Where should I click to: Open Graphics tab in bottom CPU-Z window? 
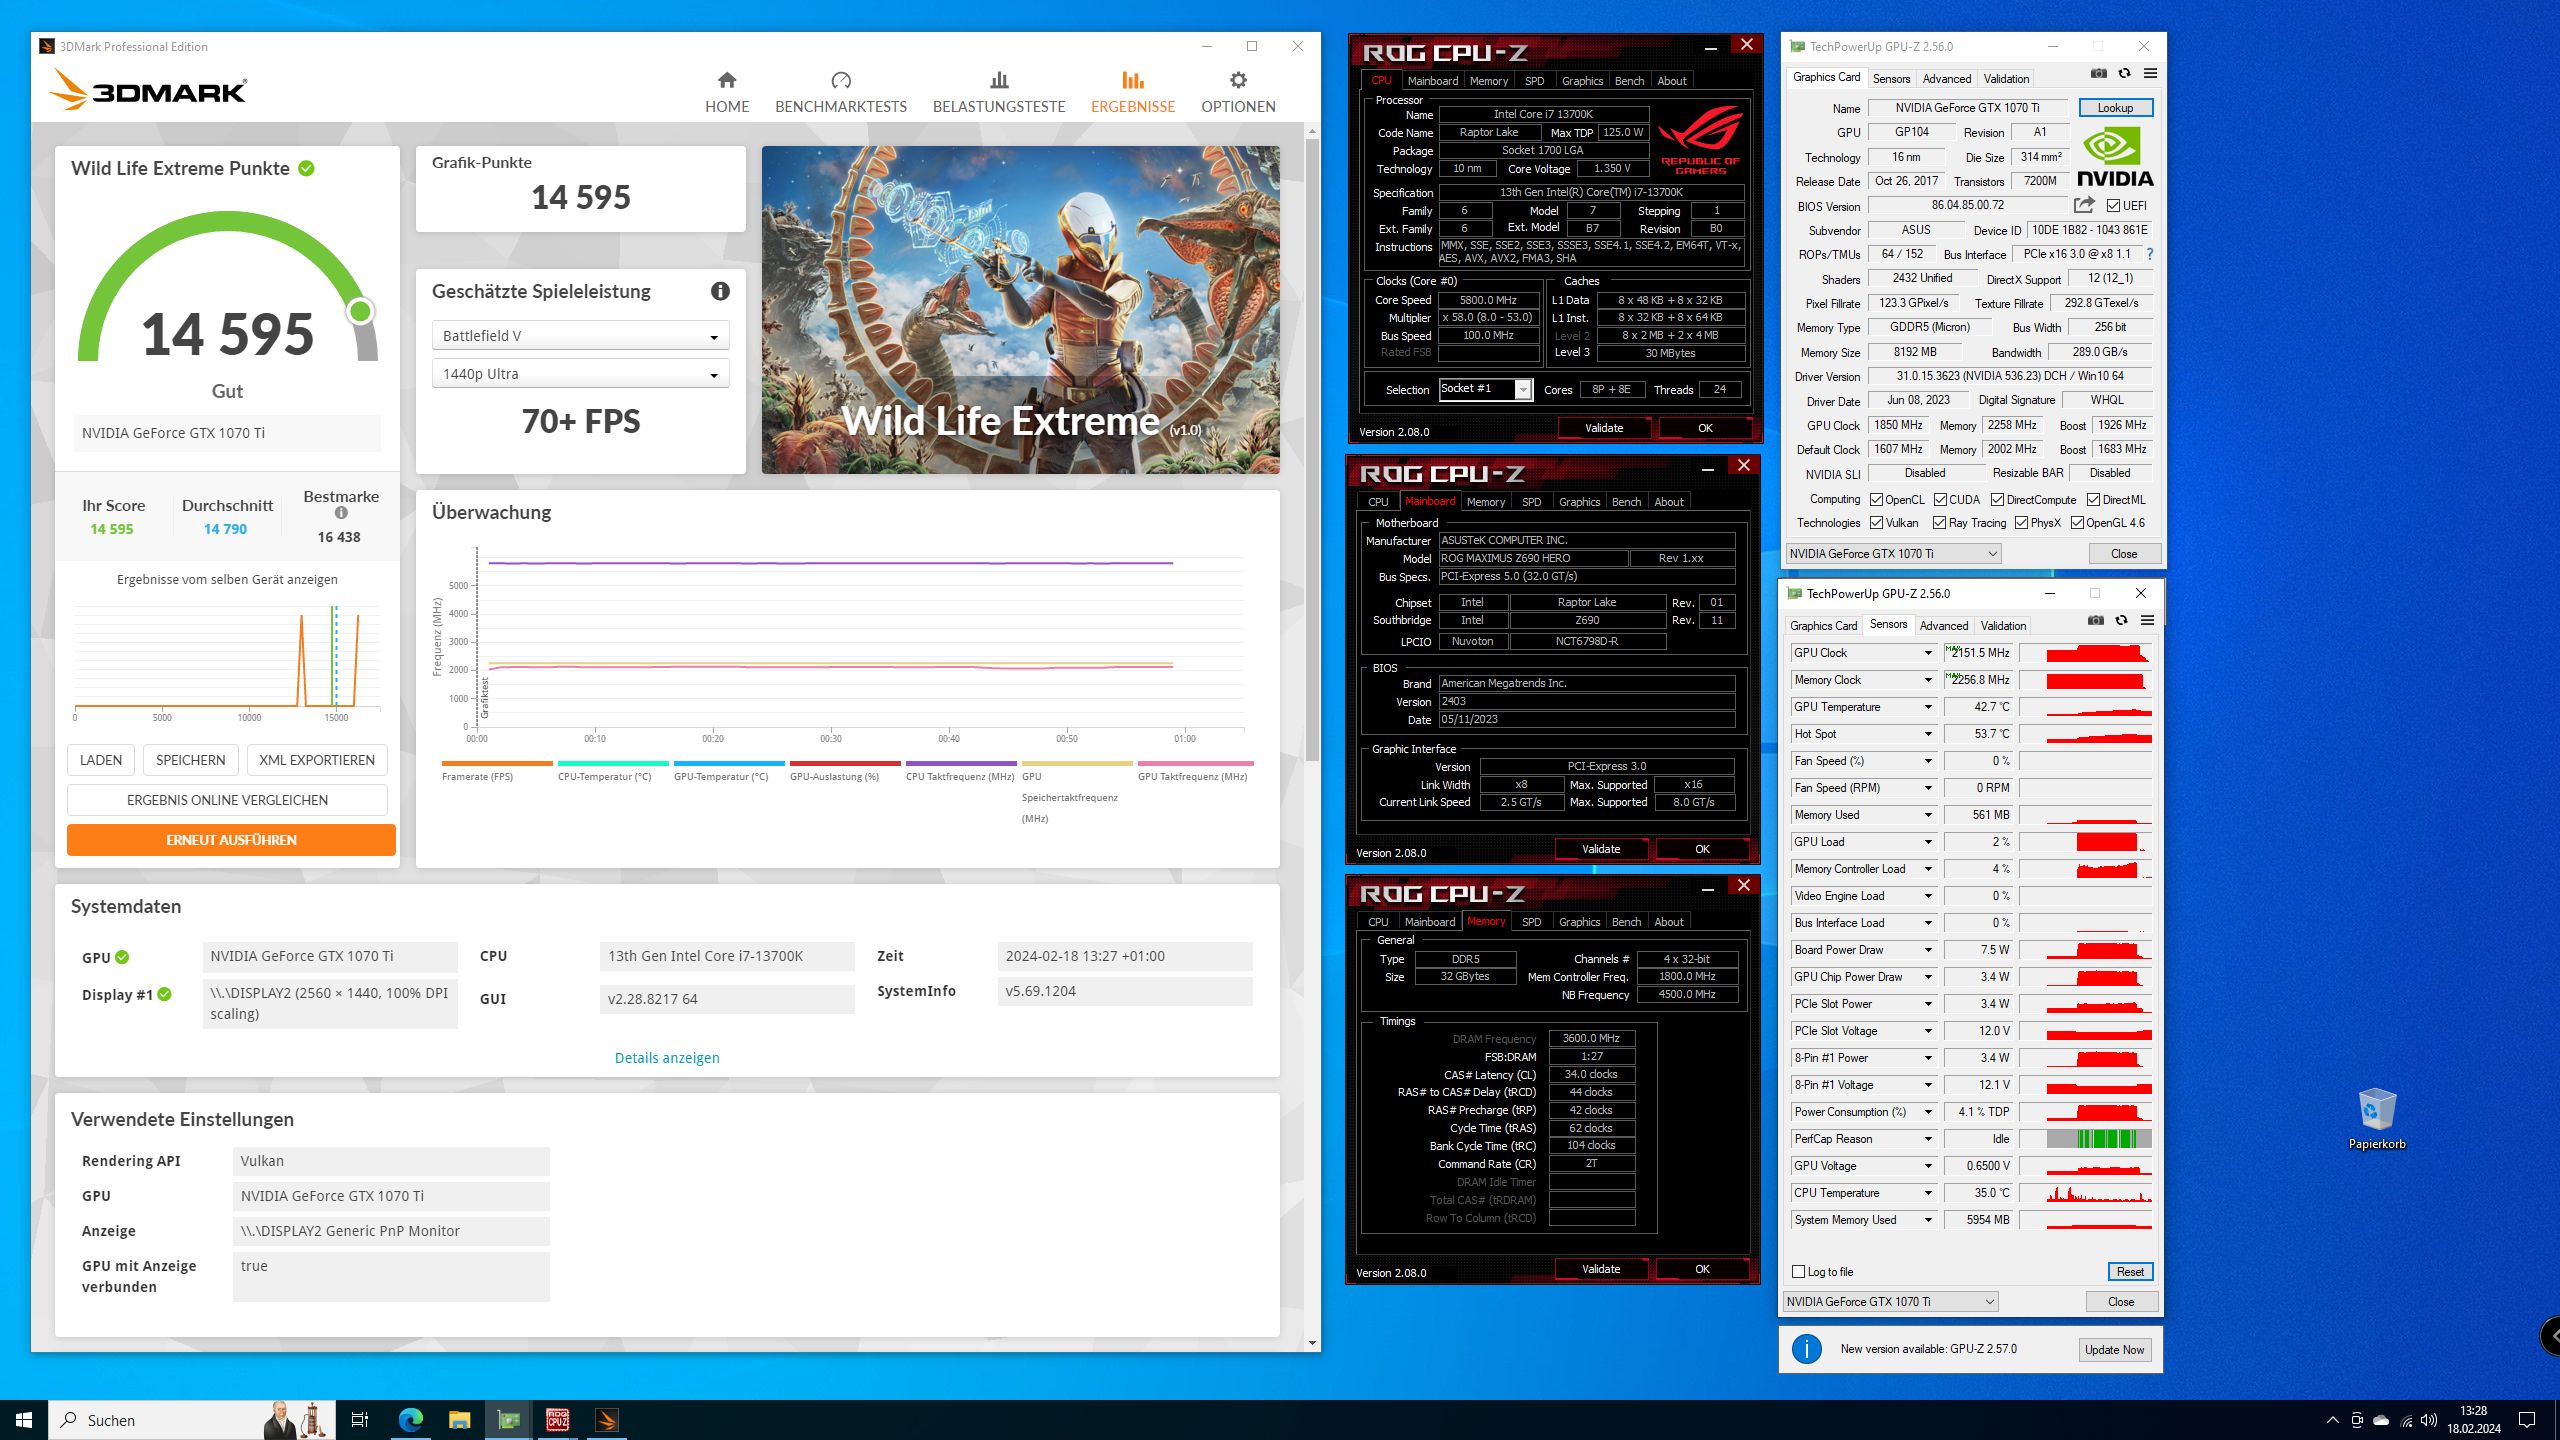1579,922
